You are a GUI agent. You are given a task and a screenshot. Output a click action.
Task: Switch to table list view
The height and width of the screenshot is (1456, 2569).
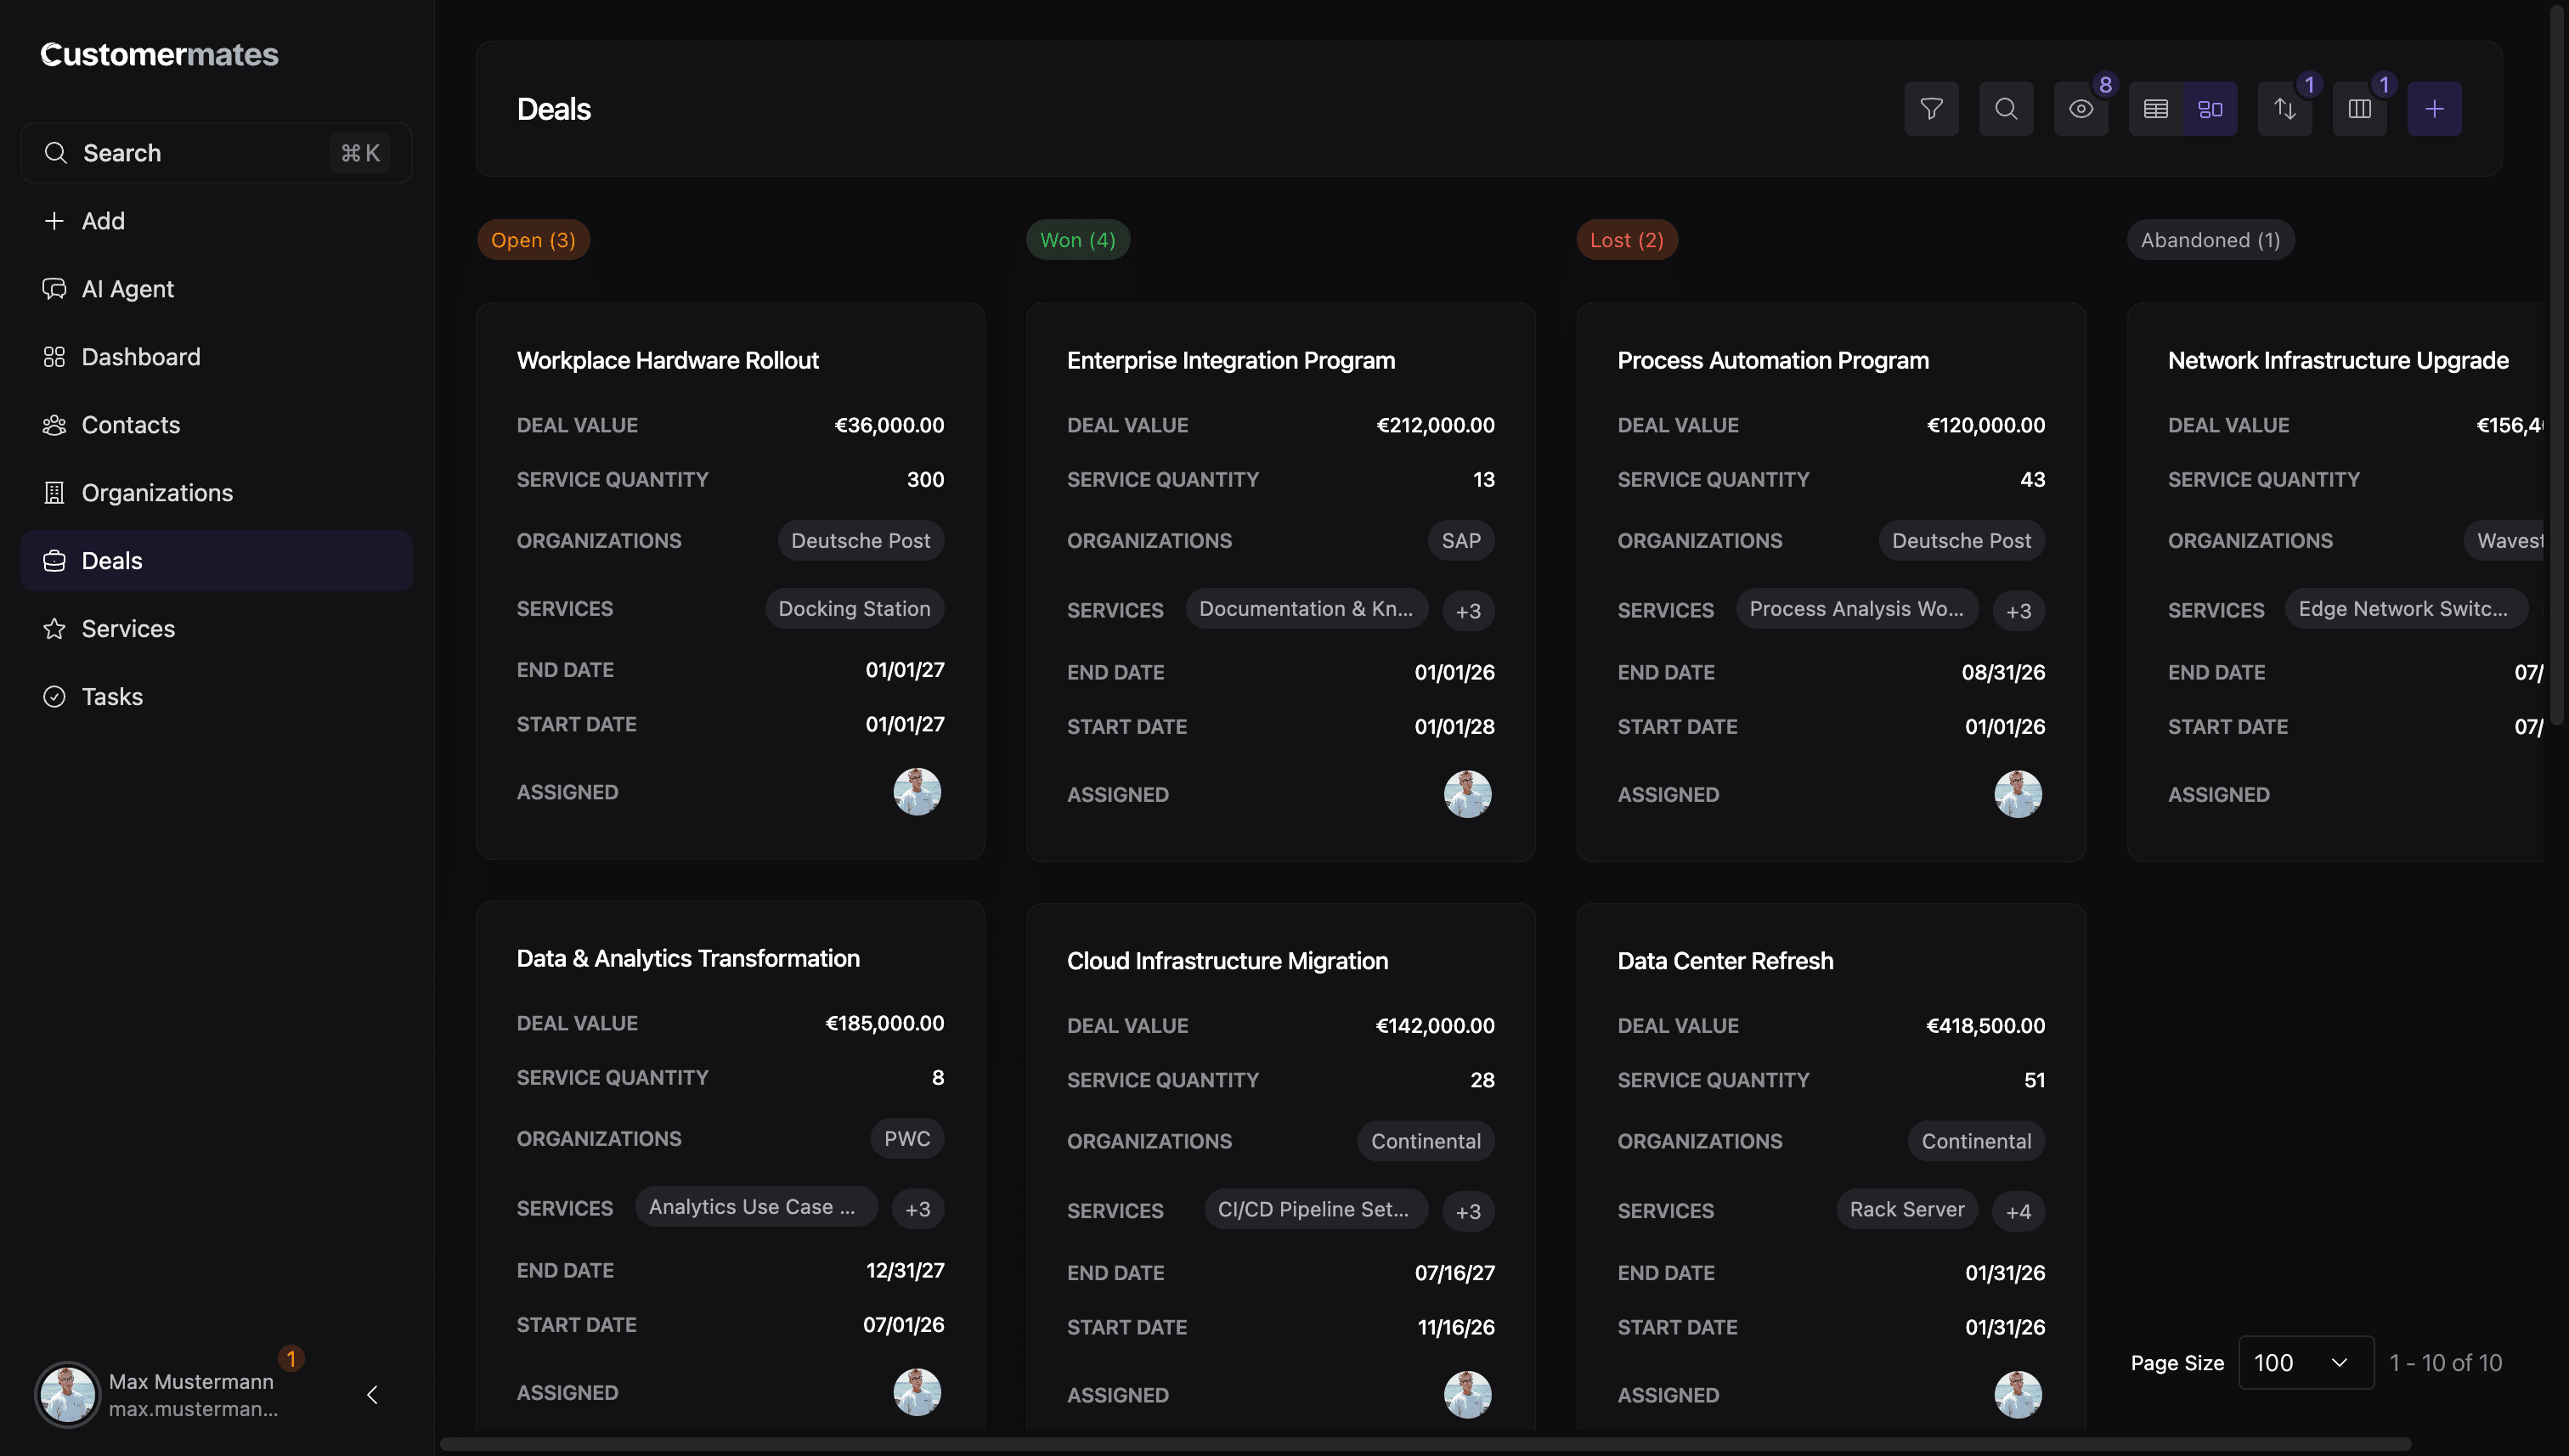pos(2156,109)
